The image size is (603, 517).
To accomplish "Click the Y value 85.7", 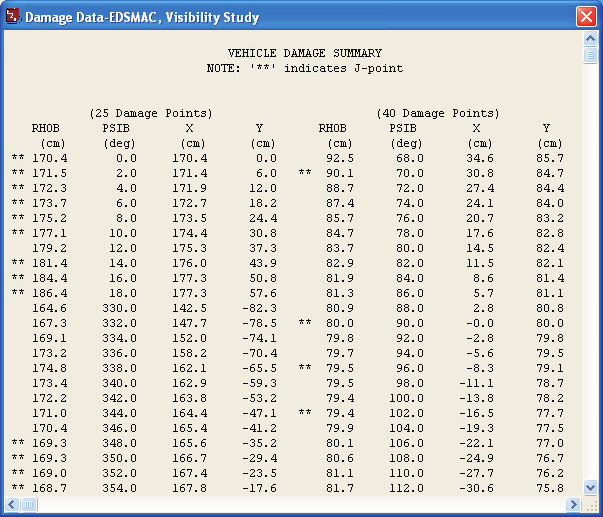I will pos(550,158).
